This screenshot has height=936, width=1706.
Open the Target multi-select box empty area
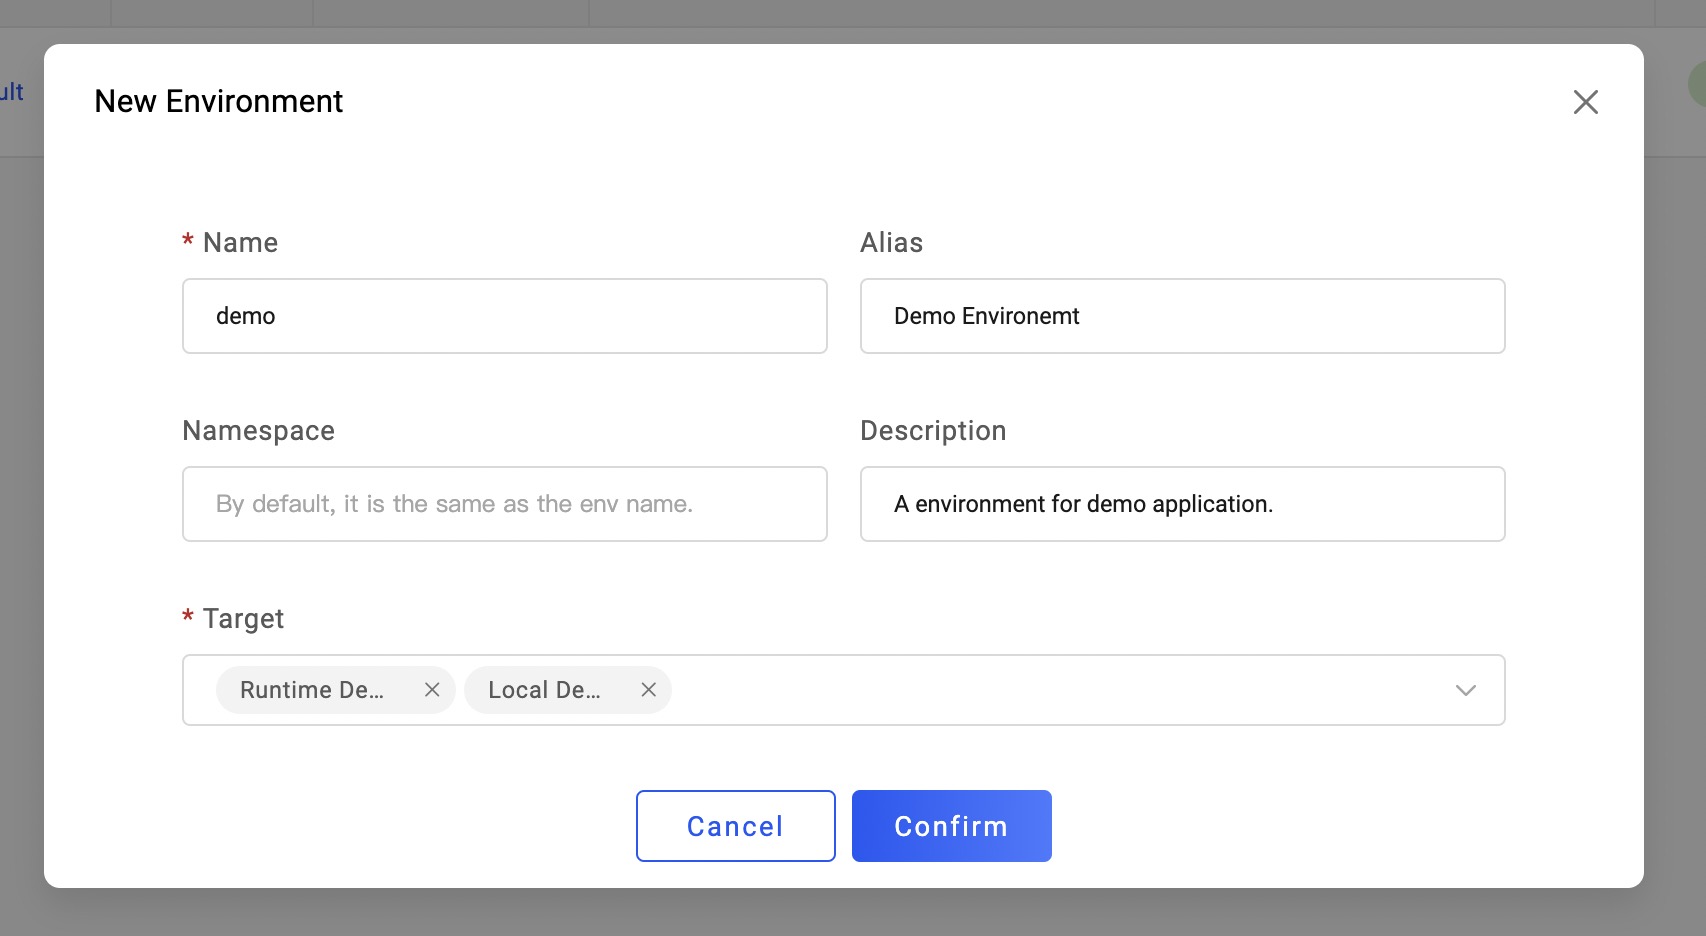(1050, 690)
